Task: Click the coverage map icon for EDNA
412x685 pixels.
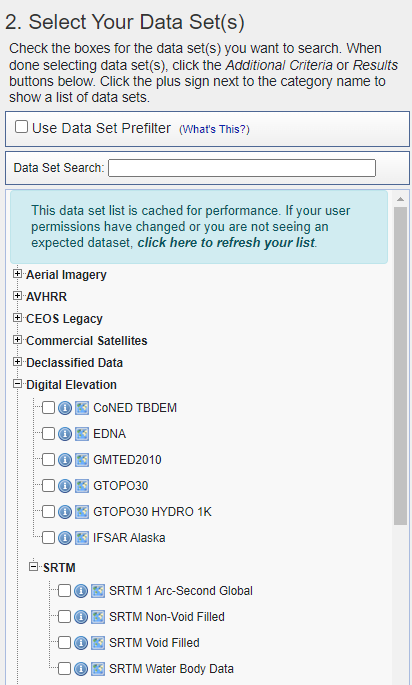Action: tap(82, 434)
